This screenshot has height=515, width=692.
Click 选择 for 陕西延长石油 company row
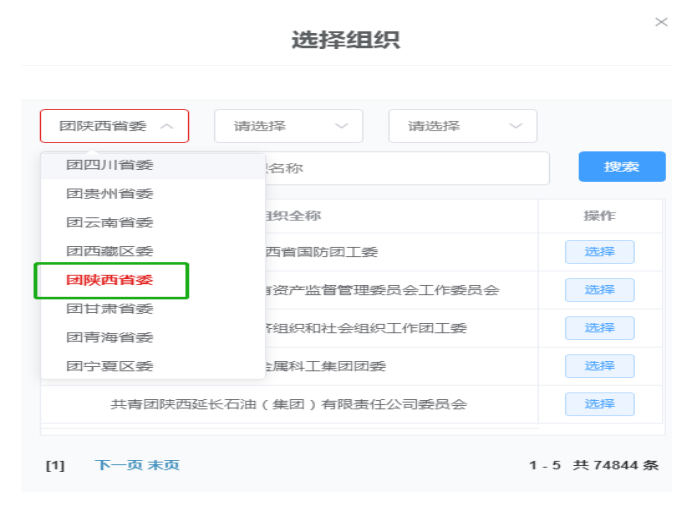click(599, 404)
